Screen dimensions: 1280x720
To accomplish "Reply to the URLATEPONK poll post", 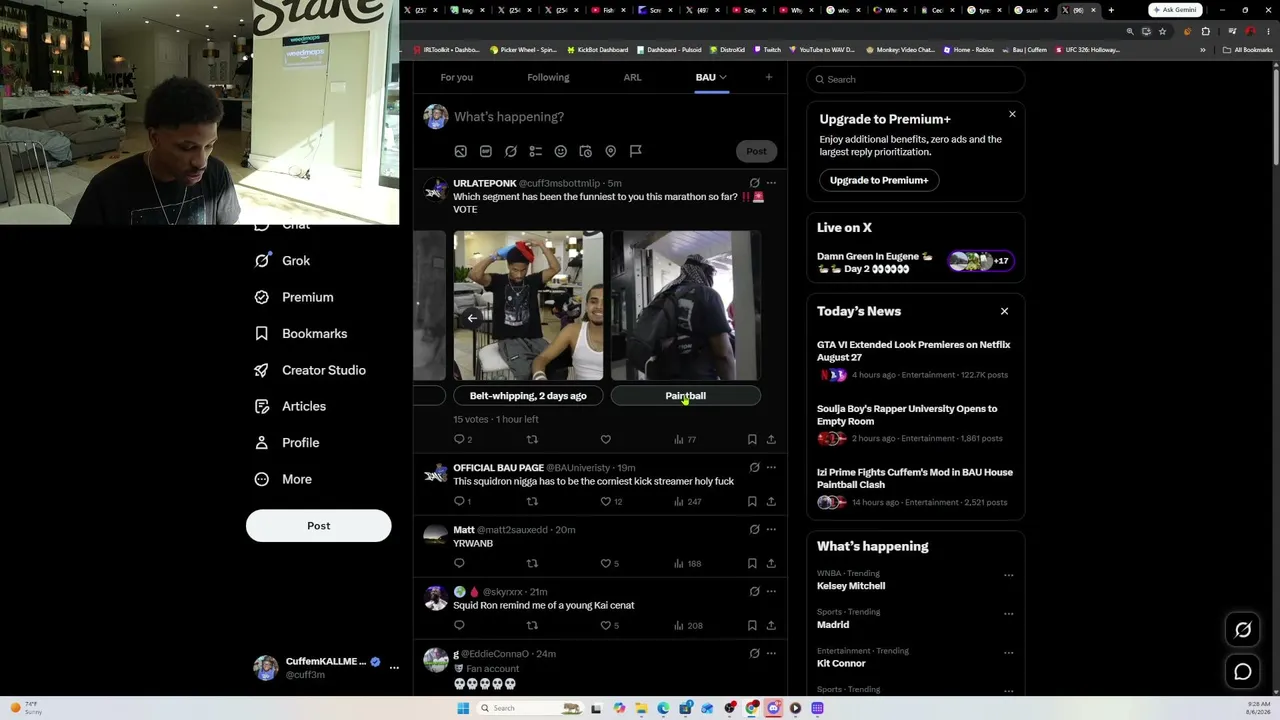I will click(459, 439).
